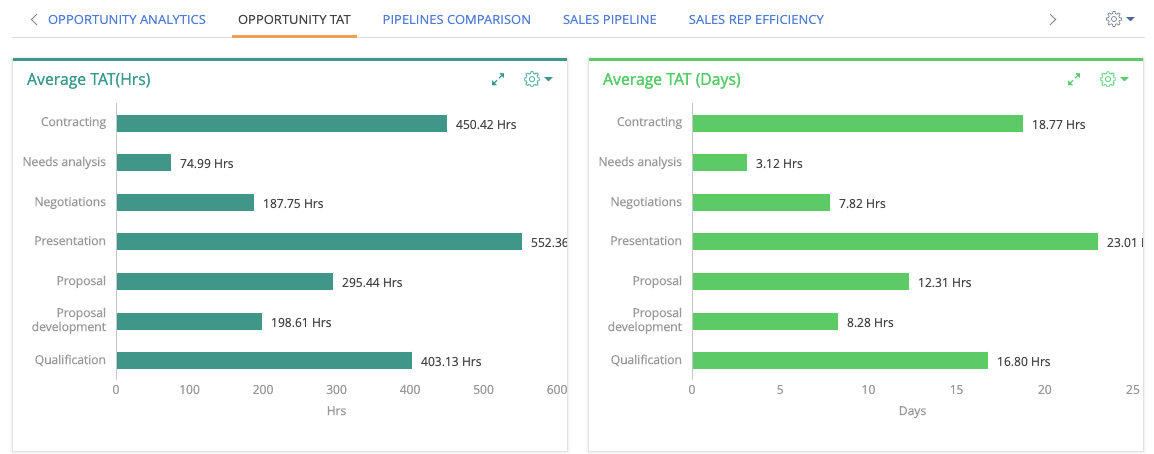Select the Negotiations bar in hours chart
The image size is (1154, 454).
(185, 202)
